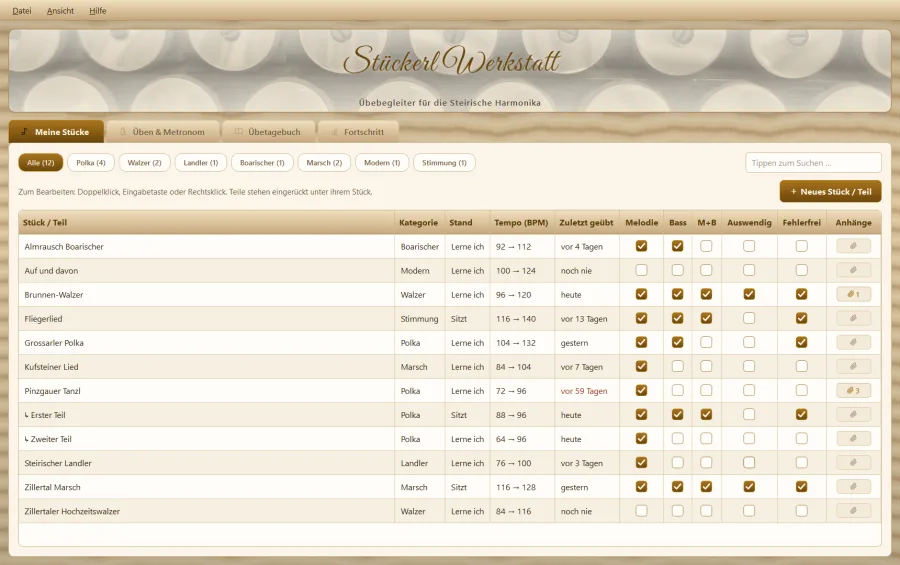Open attachments for Fliegerlied
The image size is (900, 565).
(854, 319)
